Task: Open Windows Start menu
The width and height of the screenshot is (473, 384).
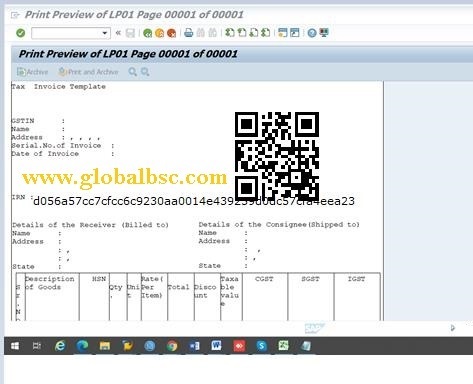Action: tap(15, 346)
